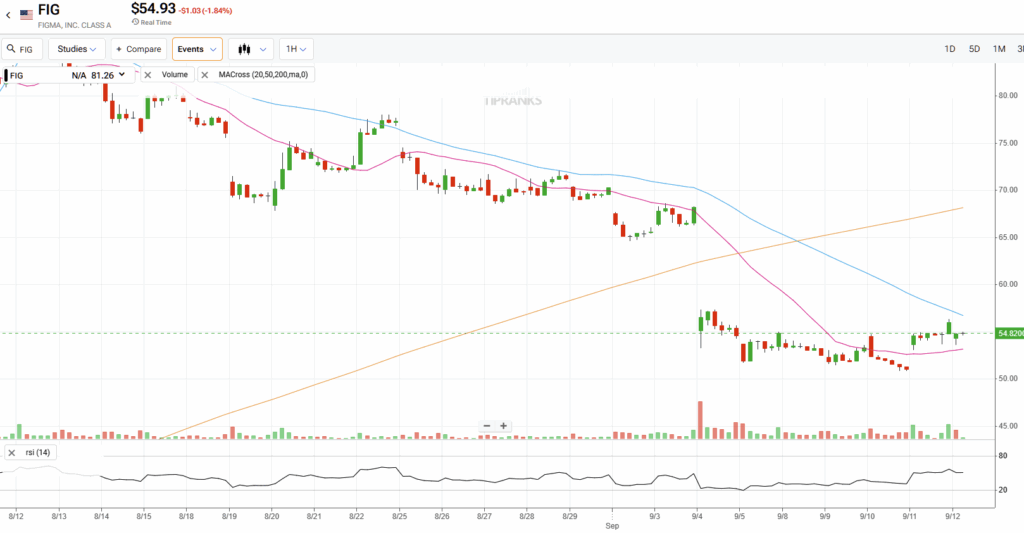Remove the MACross study with its X
This screenshot has height=533, width=1024.
pyautogui.click(x=204, y=74)
